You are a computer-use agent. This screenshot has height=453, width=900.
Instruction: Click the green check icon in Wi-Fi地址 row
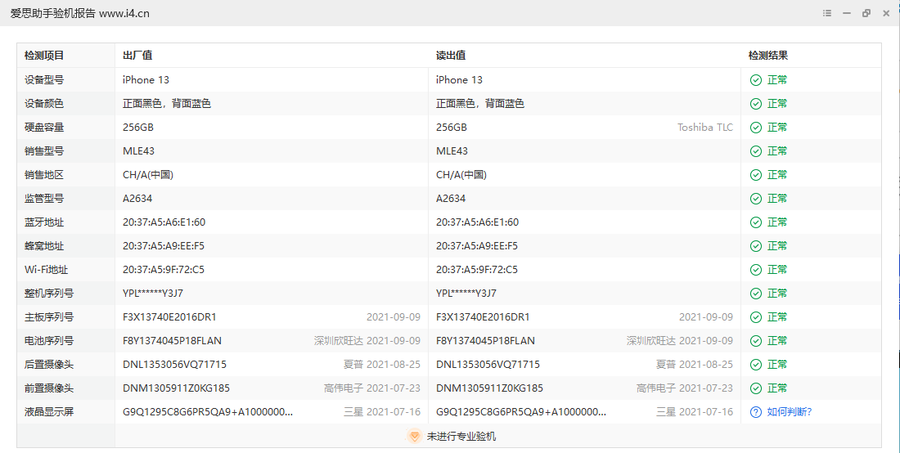pyautogui.click(x=755, y=270)
